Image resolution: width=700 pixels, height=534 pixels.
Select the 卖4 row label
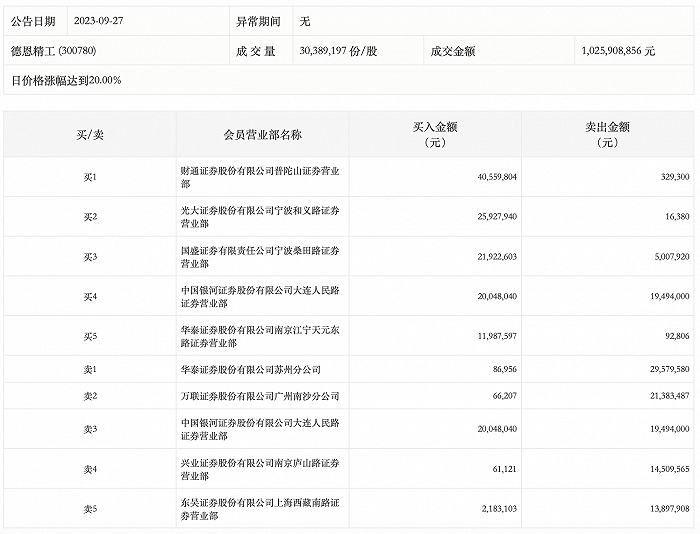click(90, 470)
